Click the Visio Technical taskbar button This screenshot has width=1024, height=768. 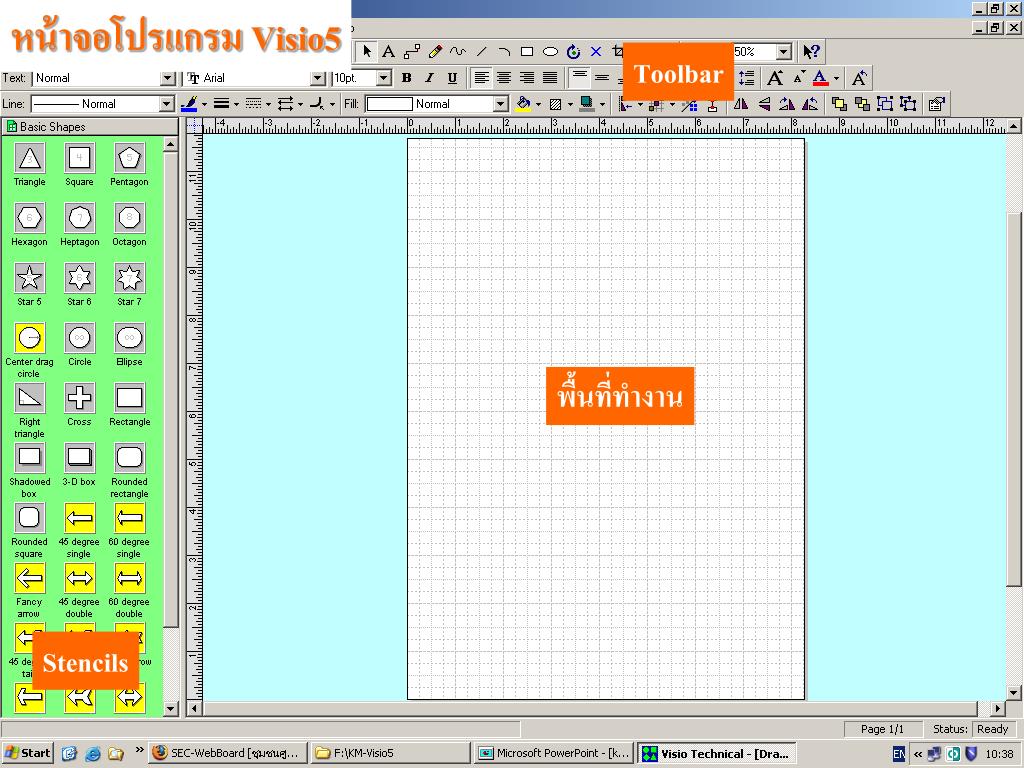[717, 753]
